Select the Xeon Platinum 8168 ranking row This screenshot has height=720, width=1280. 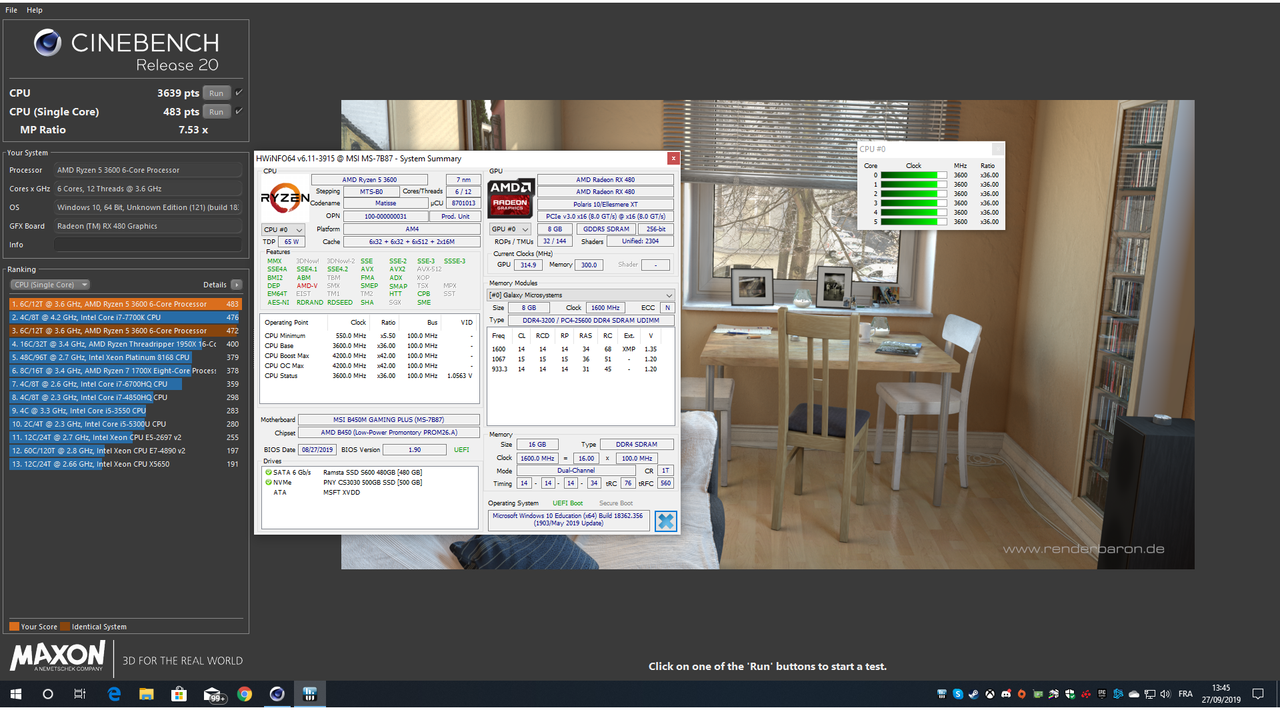(x=125, y=357)
